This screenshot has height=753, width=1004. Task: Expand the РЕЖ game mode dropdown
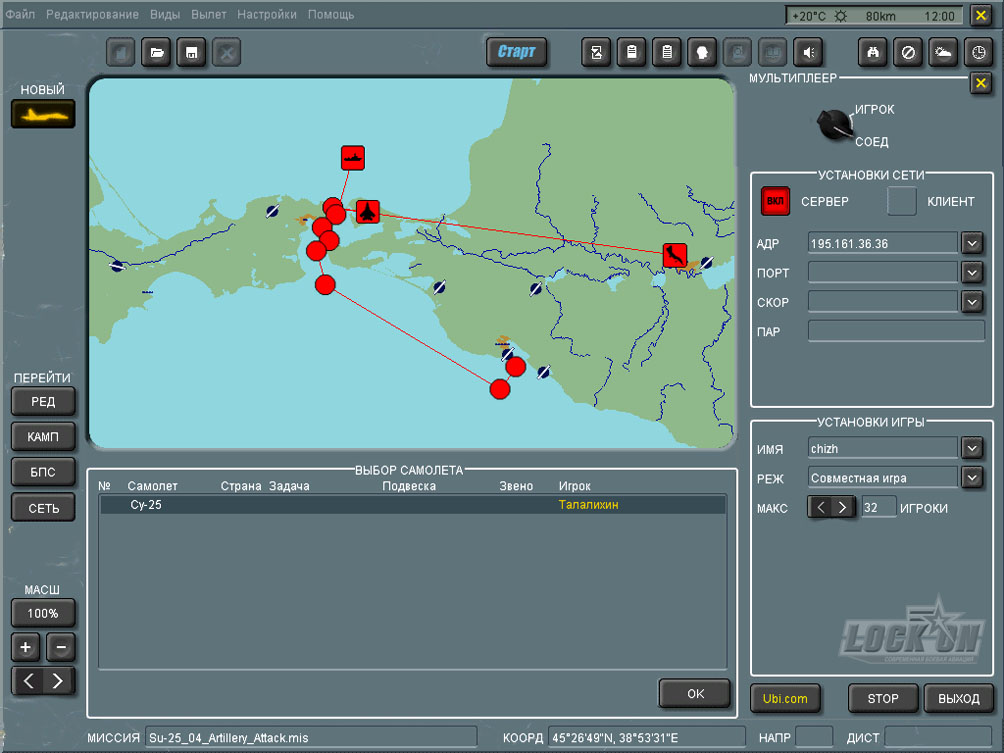pyautogui.click(x=972, y=477)
